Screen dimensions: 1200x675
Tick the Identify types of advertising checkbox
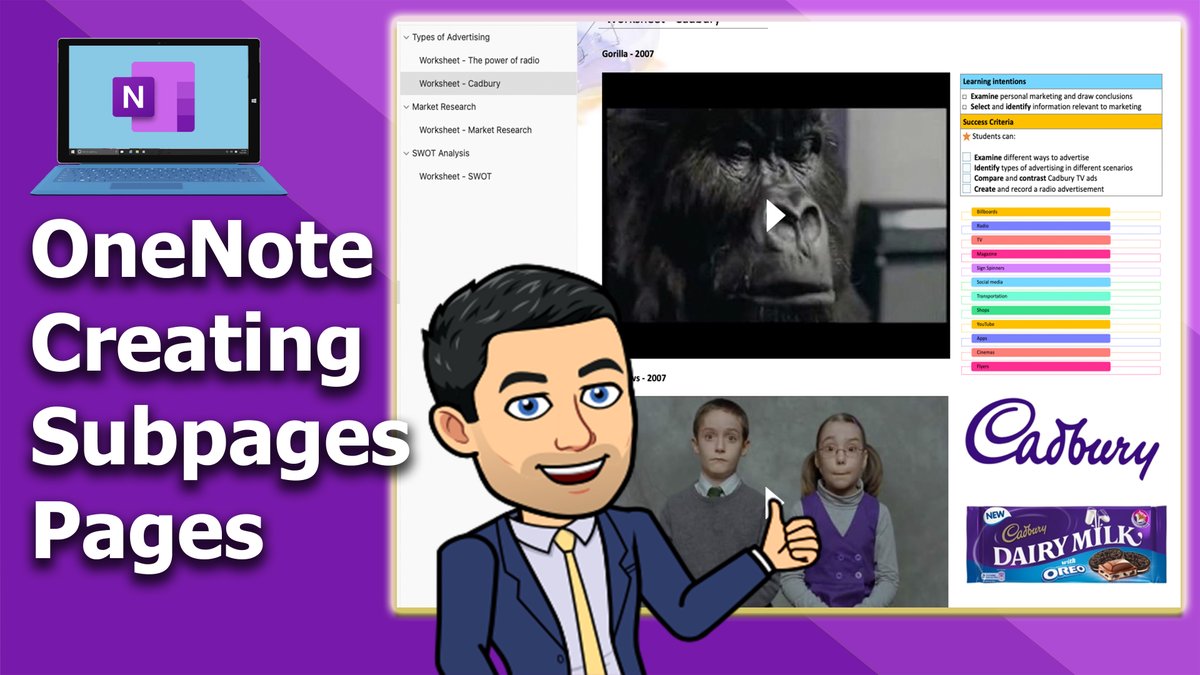click(966, 168)
